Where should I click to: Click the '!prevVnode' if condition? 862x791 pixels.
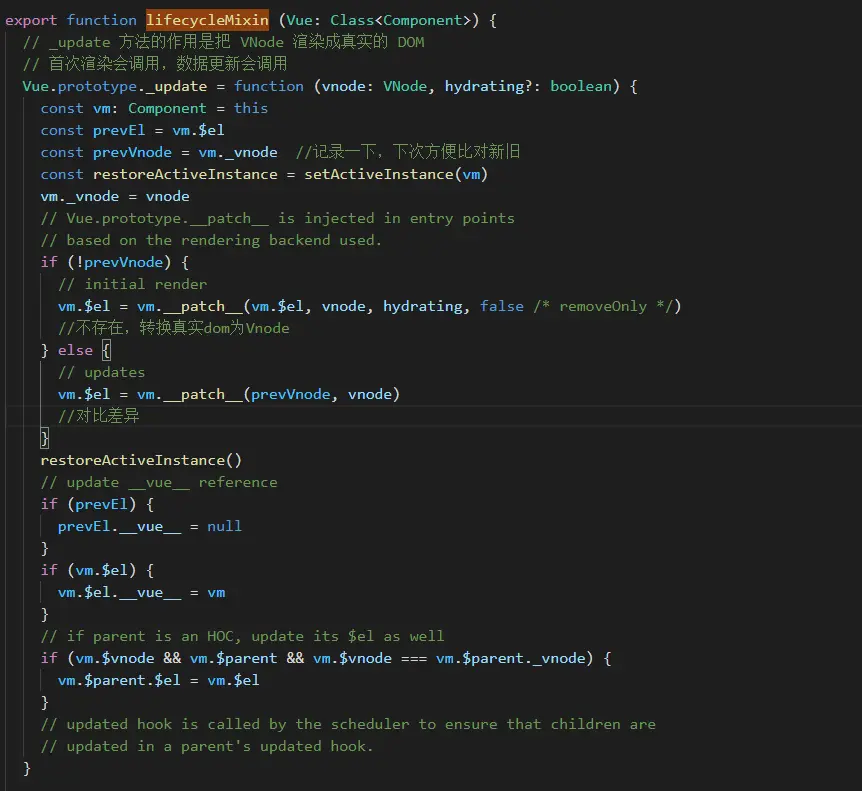[119, 262]
